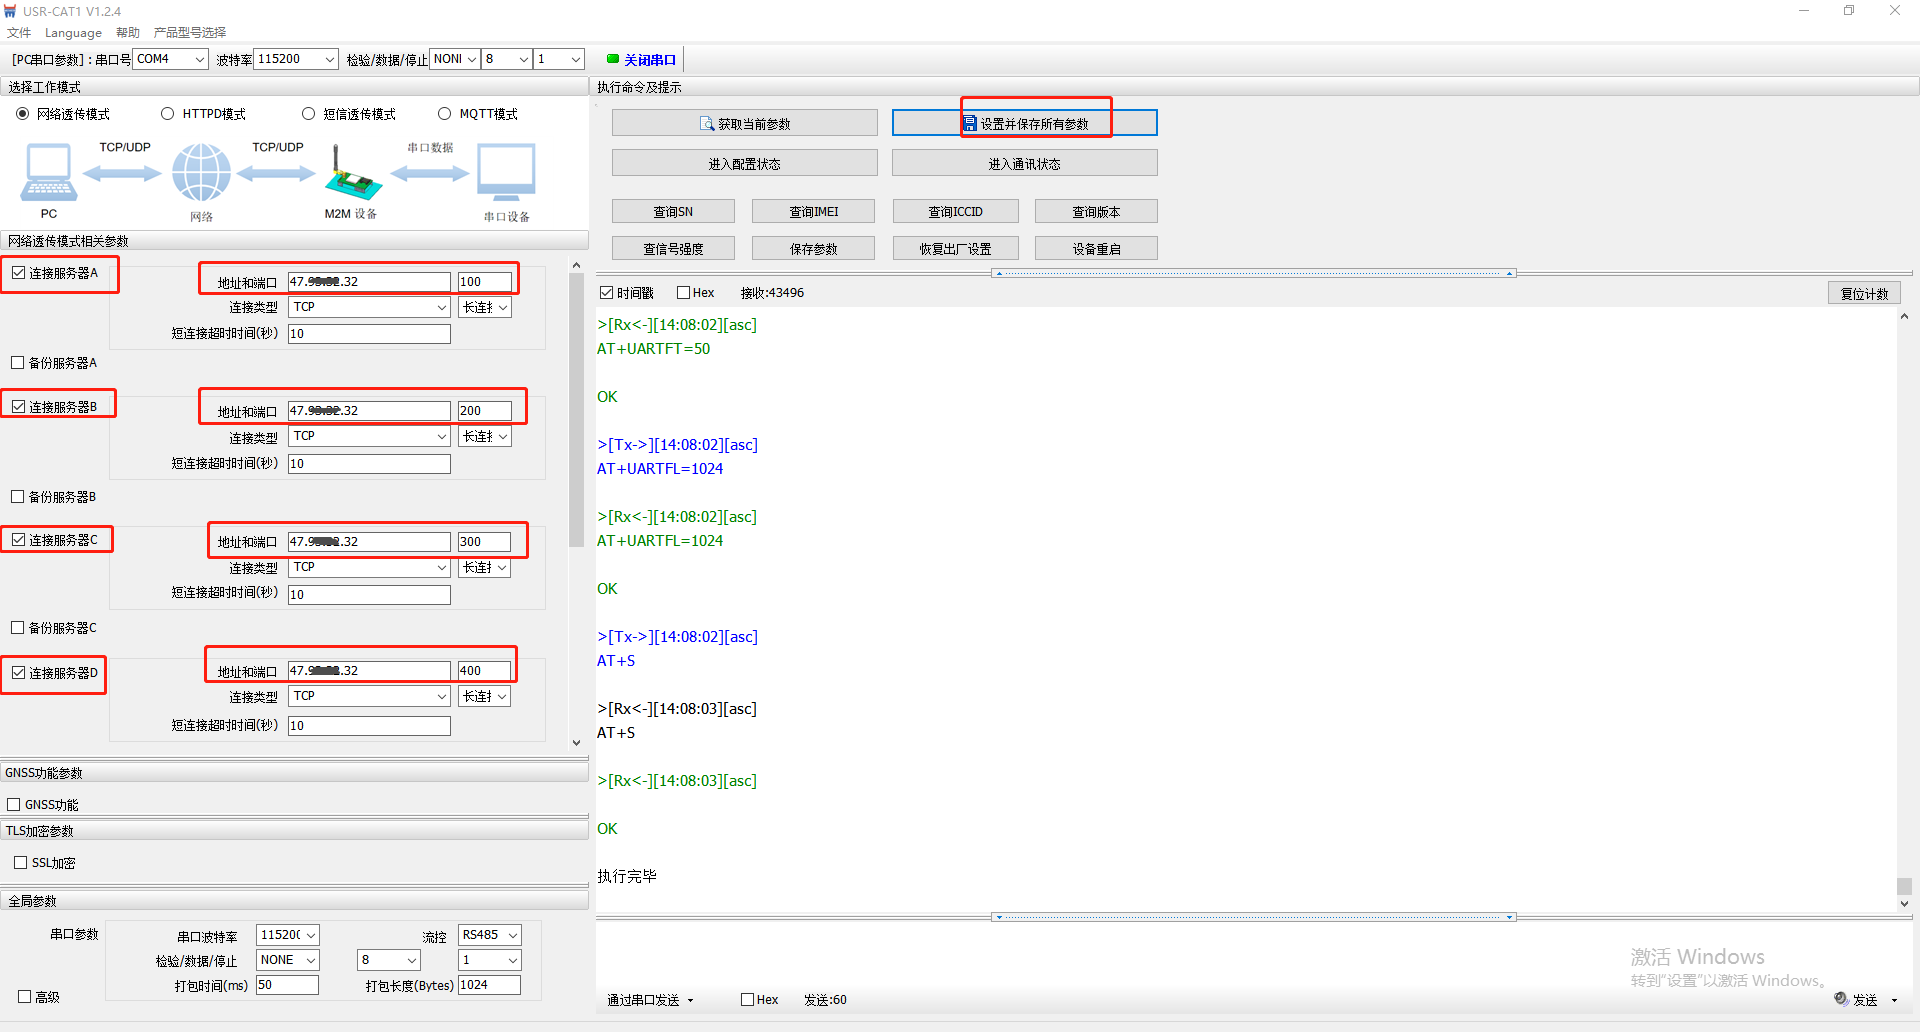Screen dimensions: 1920x1032
Task: Select the HTTPD mode radio button
Action: (x=168, y=114)
